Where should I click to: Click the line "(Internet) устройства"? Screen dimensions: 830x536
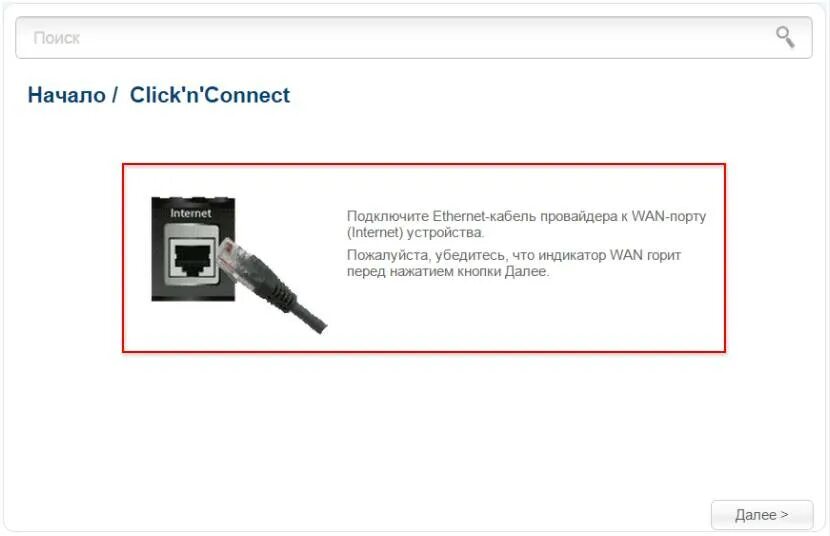pos(416,232)
